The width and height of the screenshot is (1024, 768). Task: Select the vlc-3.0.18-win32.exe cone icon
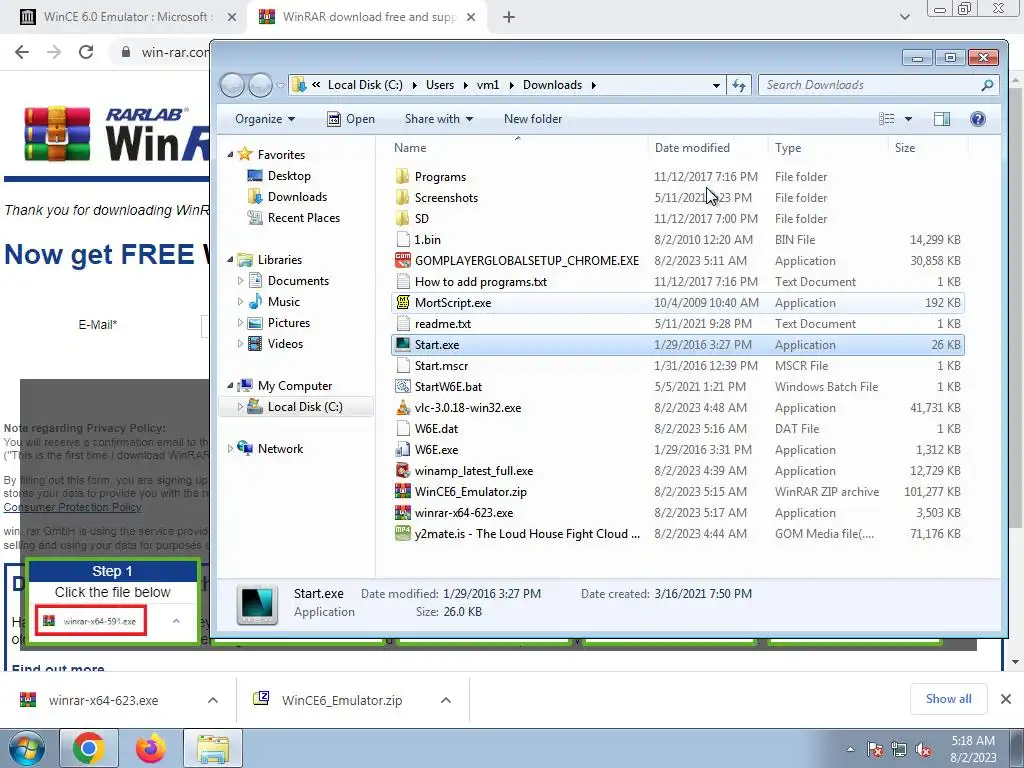403,408
